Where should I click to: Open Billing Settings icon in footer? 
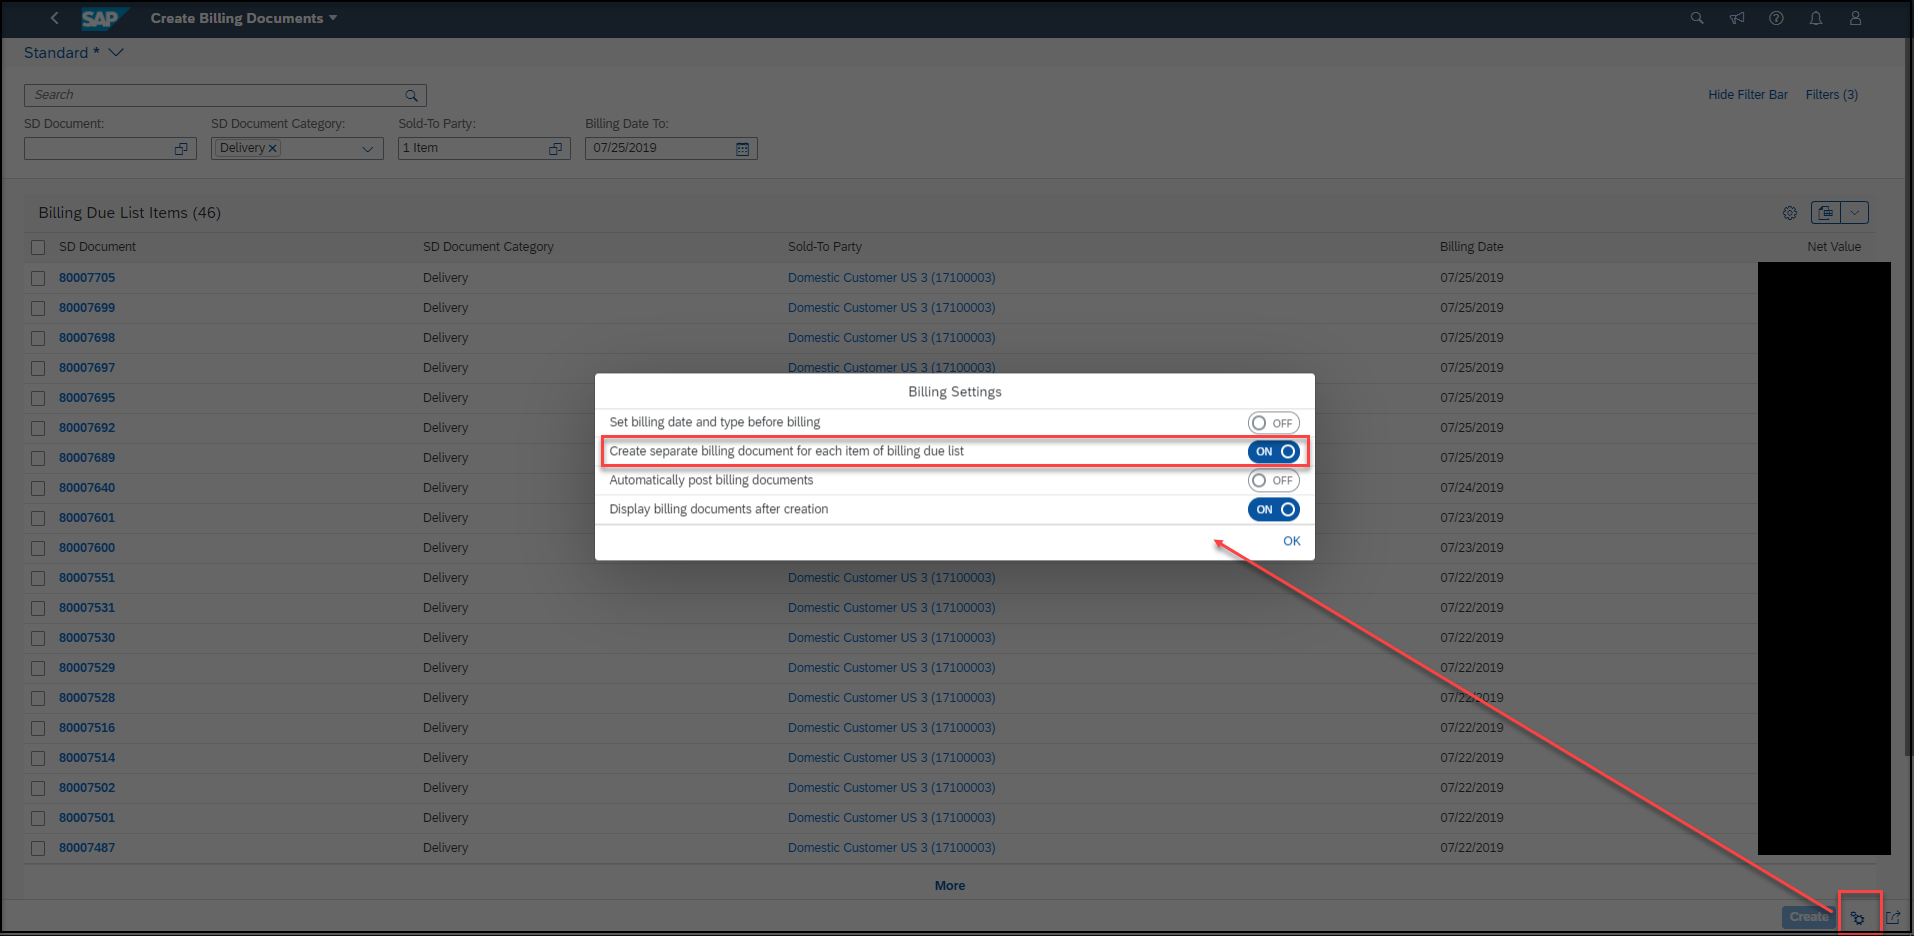tap(1858, 917)
